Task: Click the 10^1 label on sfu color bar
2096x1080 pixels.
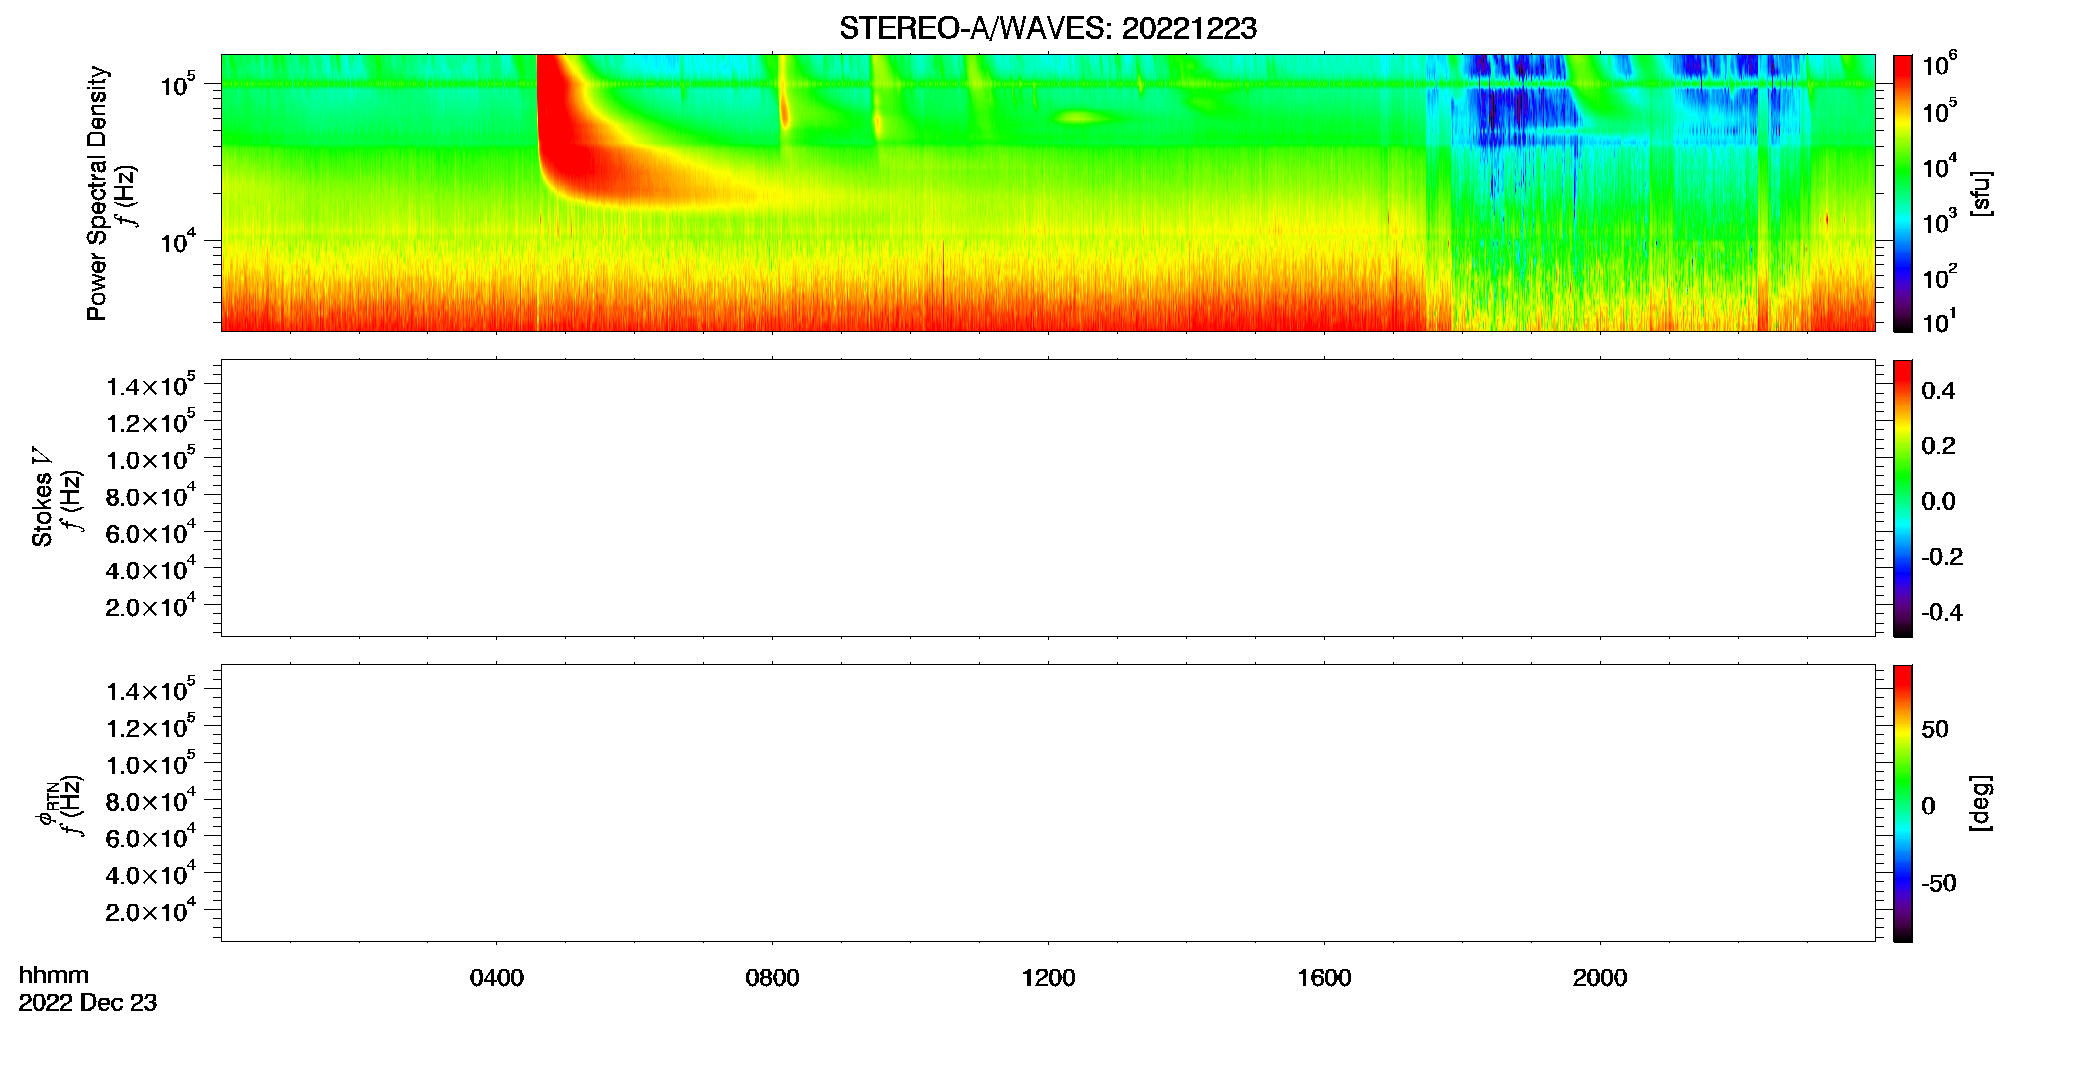Action: [x=1939, y=322]
